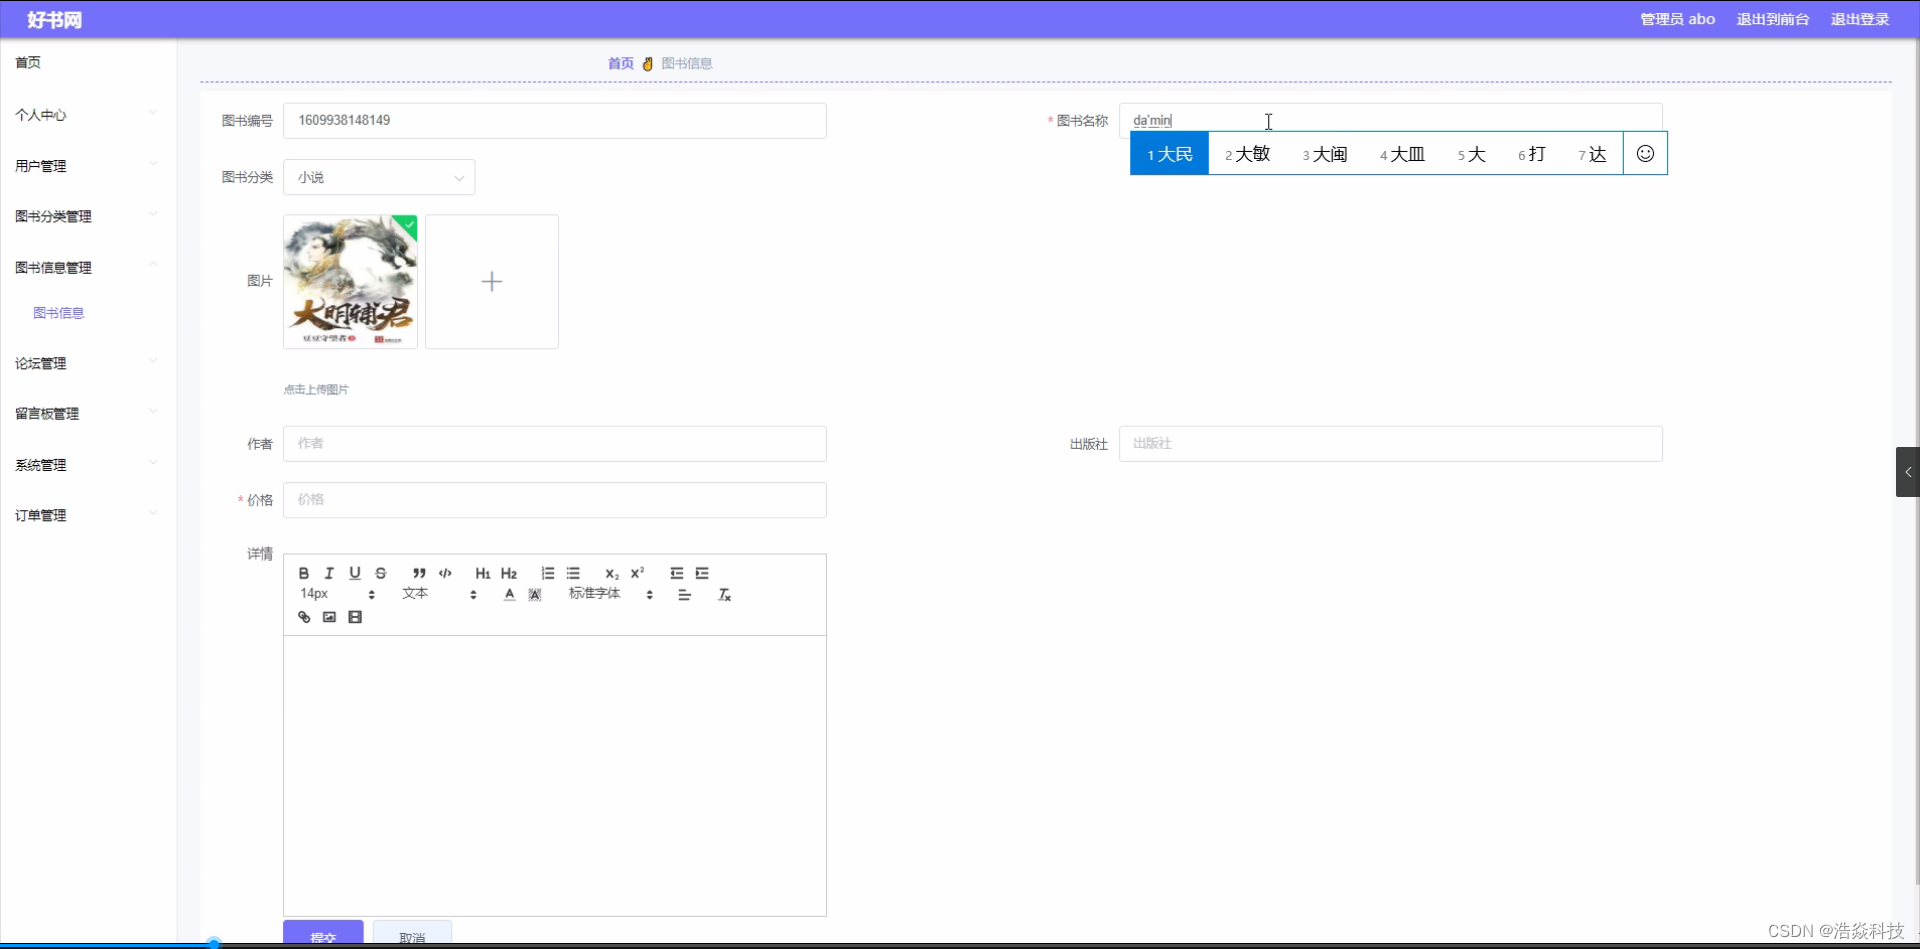Image resolution: width=1920 pixels, height=949 pixels.
Task: Insert an image into the details editor
Action: pyautogui.click(x=329, y=616)
